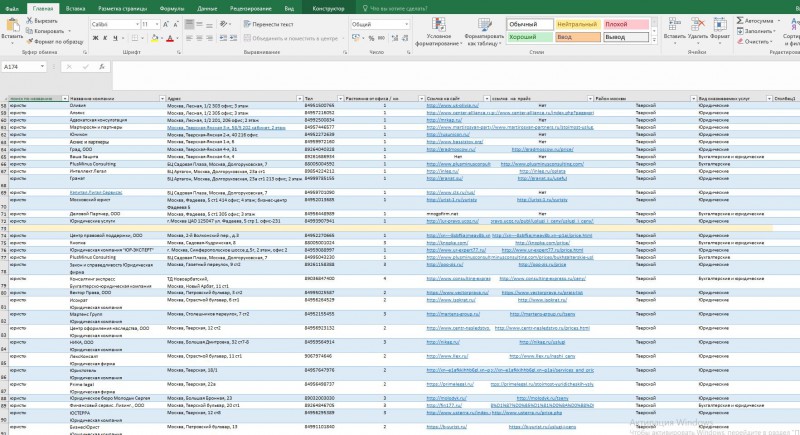Image resolution: width=800 pixels, height=435 pixels.
Task: Align cell content to top
Action: (189, 24)
